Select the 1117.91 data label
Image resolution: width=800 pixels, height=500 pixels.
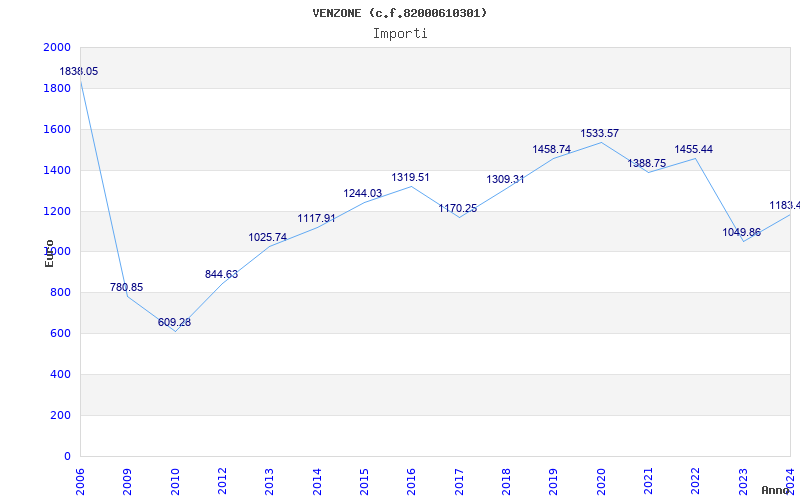(x=317, y=218)
